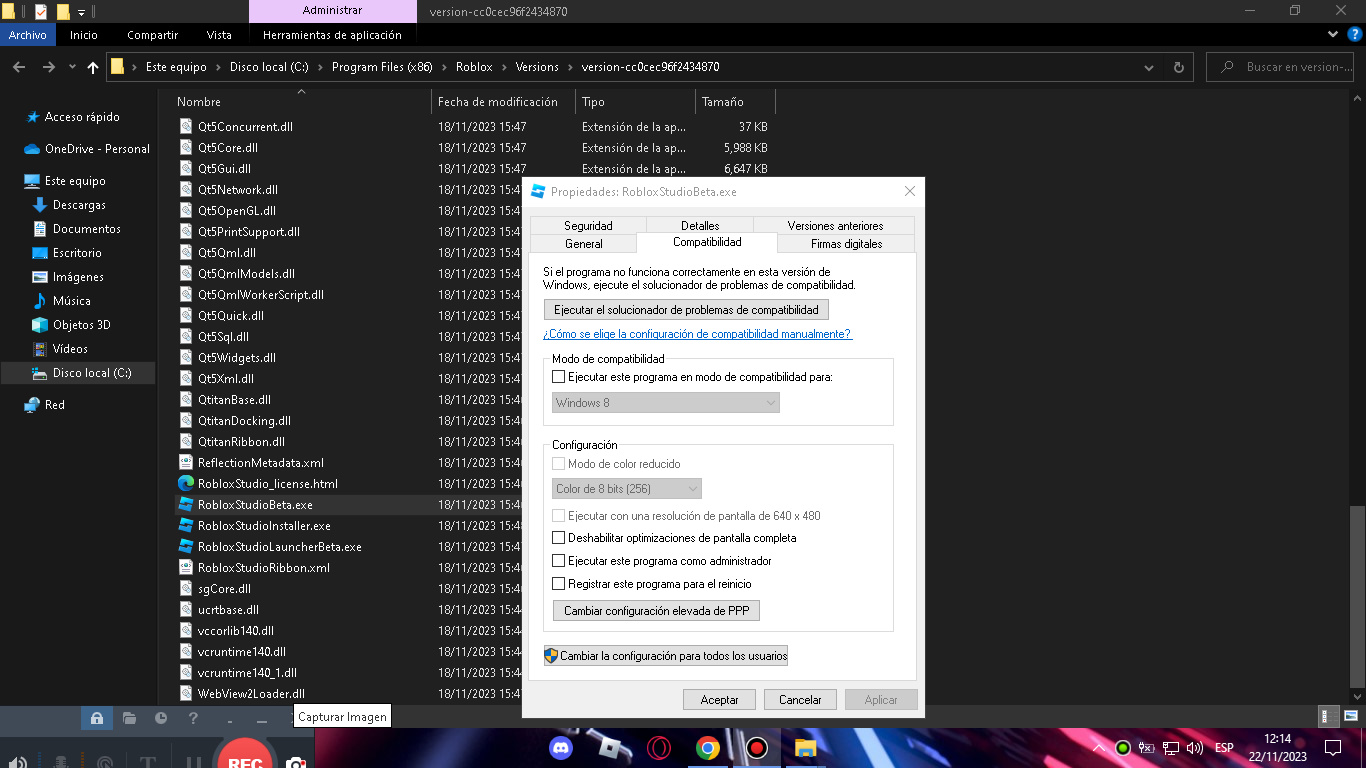The image size is (1366, 768).
Task: Open the General tab in properties
Action: (x=584, y=244)
